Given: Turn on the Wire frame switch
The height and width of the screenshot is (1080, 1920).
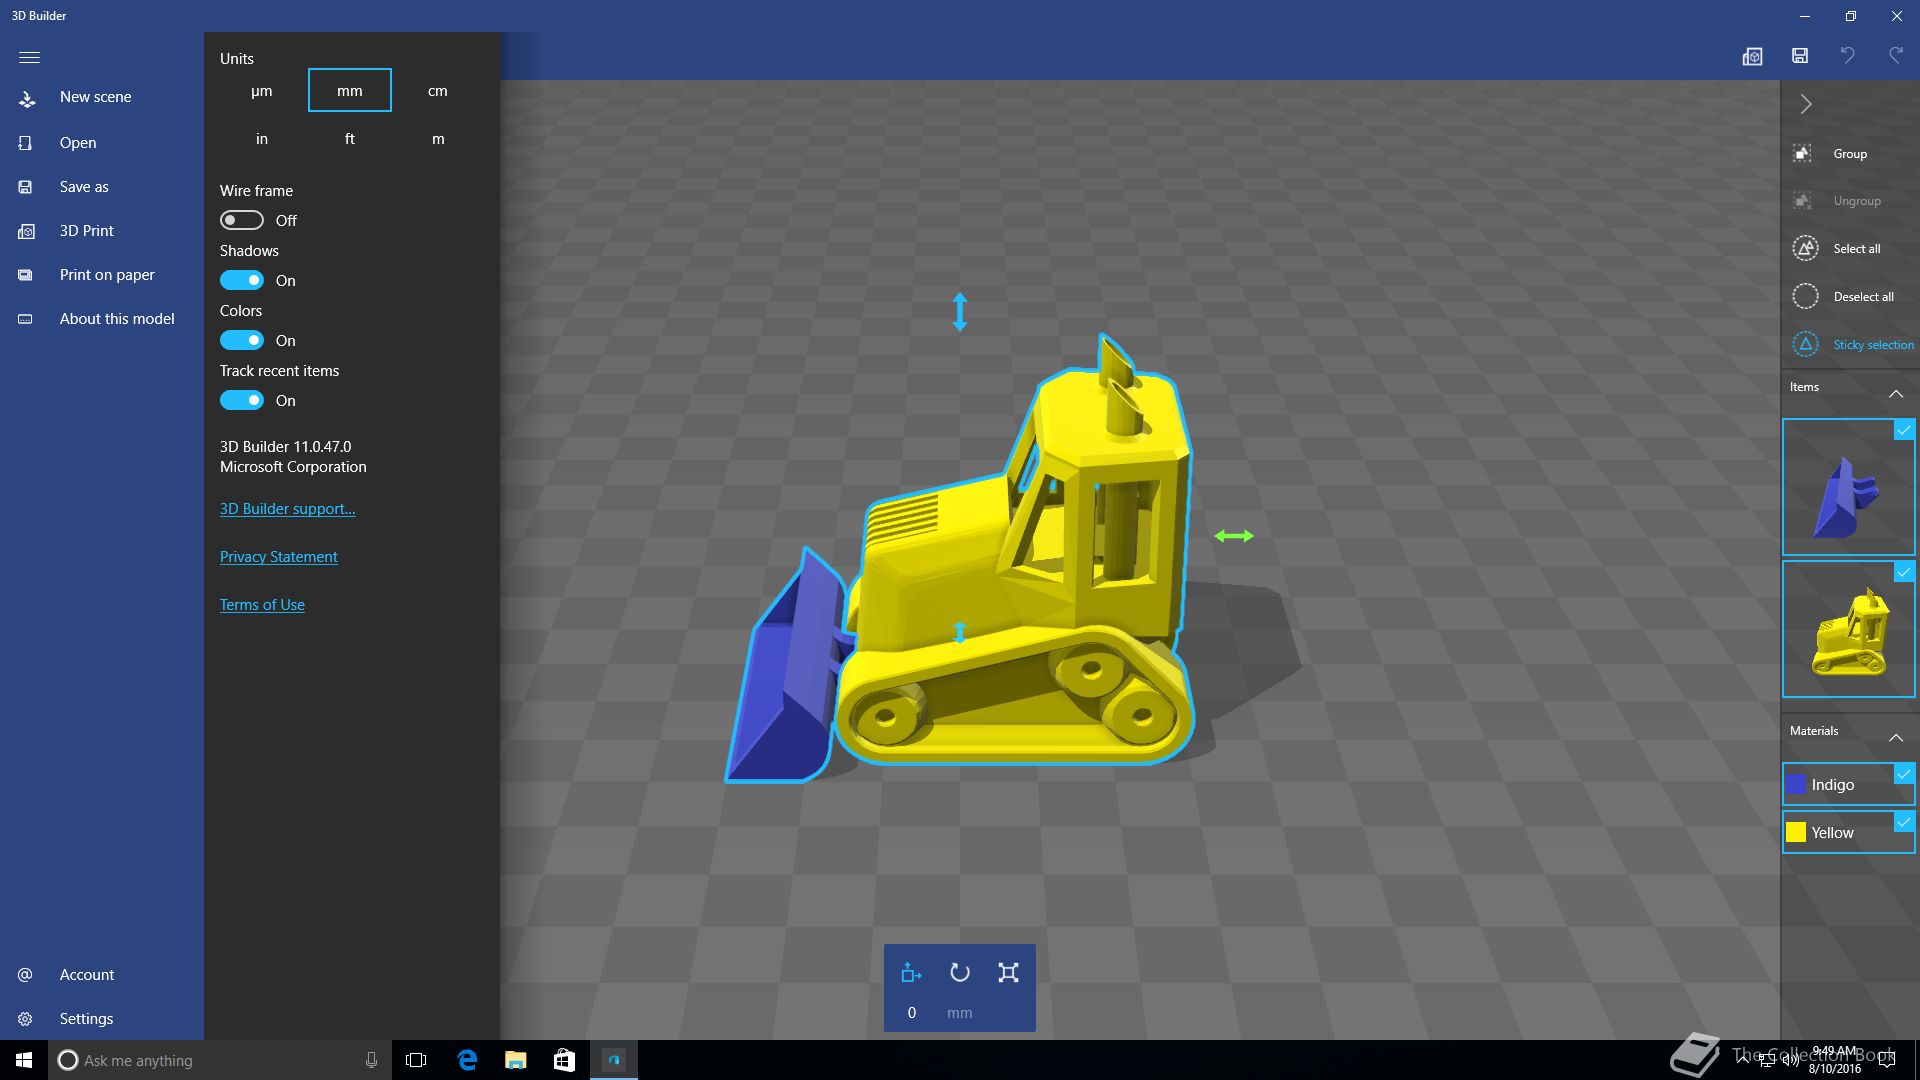Looking at the screenshot, I should (242, 220).
